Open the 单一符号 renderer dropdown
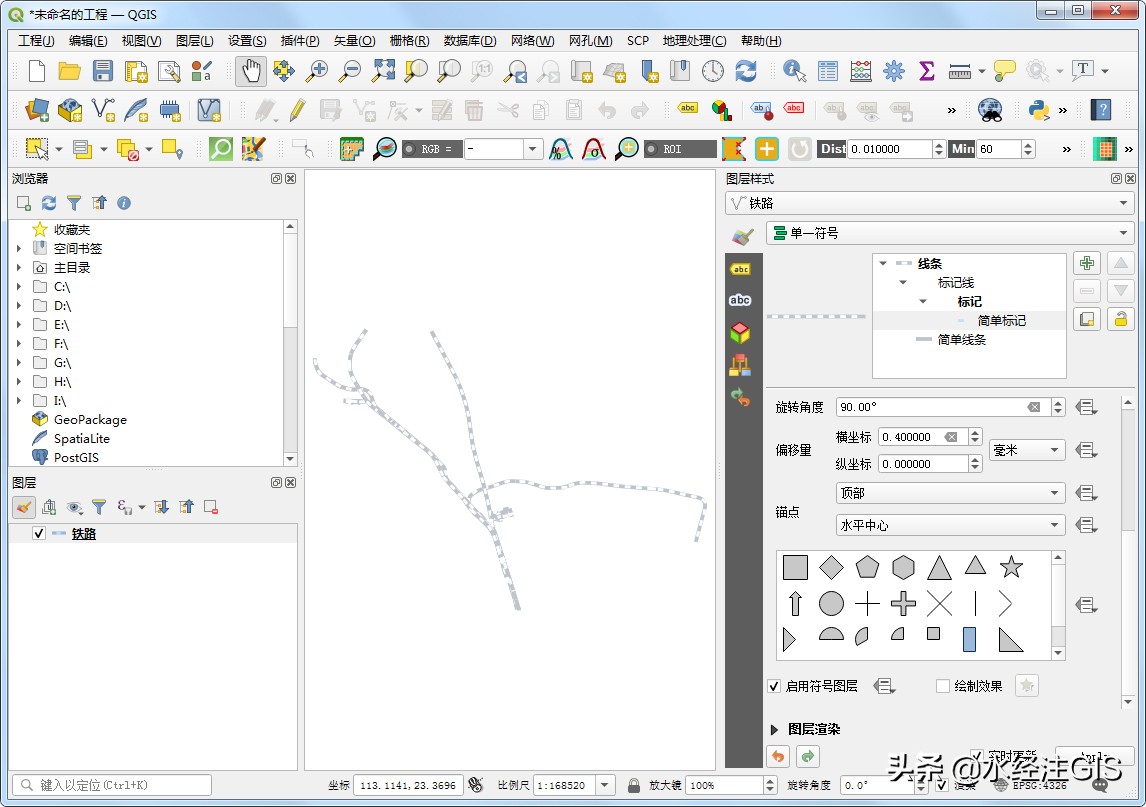The width and height of the screenshot is (1146, 807). point(930,233)
